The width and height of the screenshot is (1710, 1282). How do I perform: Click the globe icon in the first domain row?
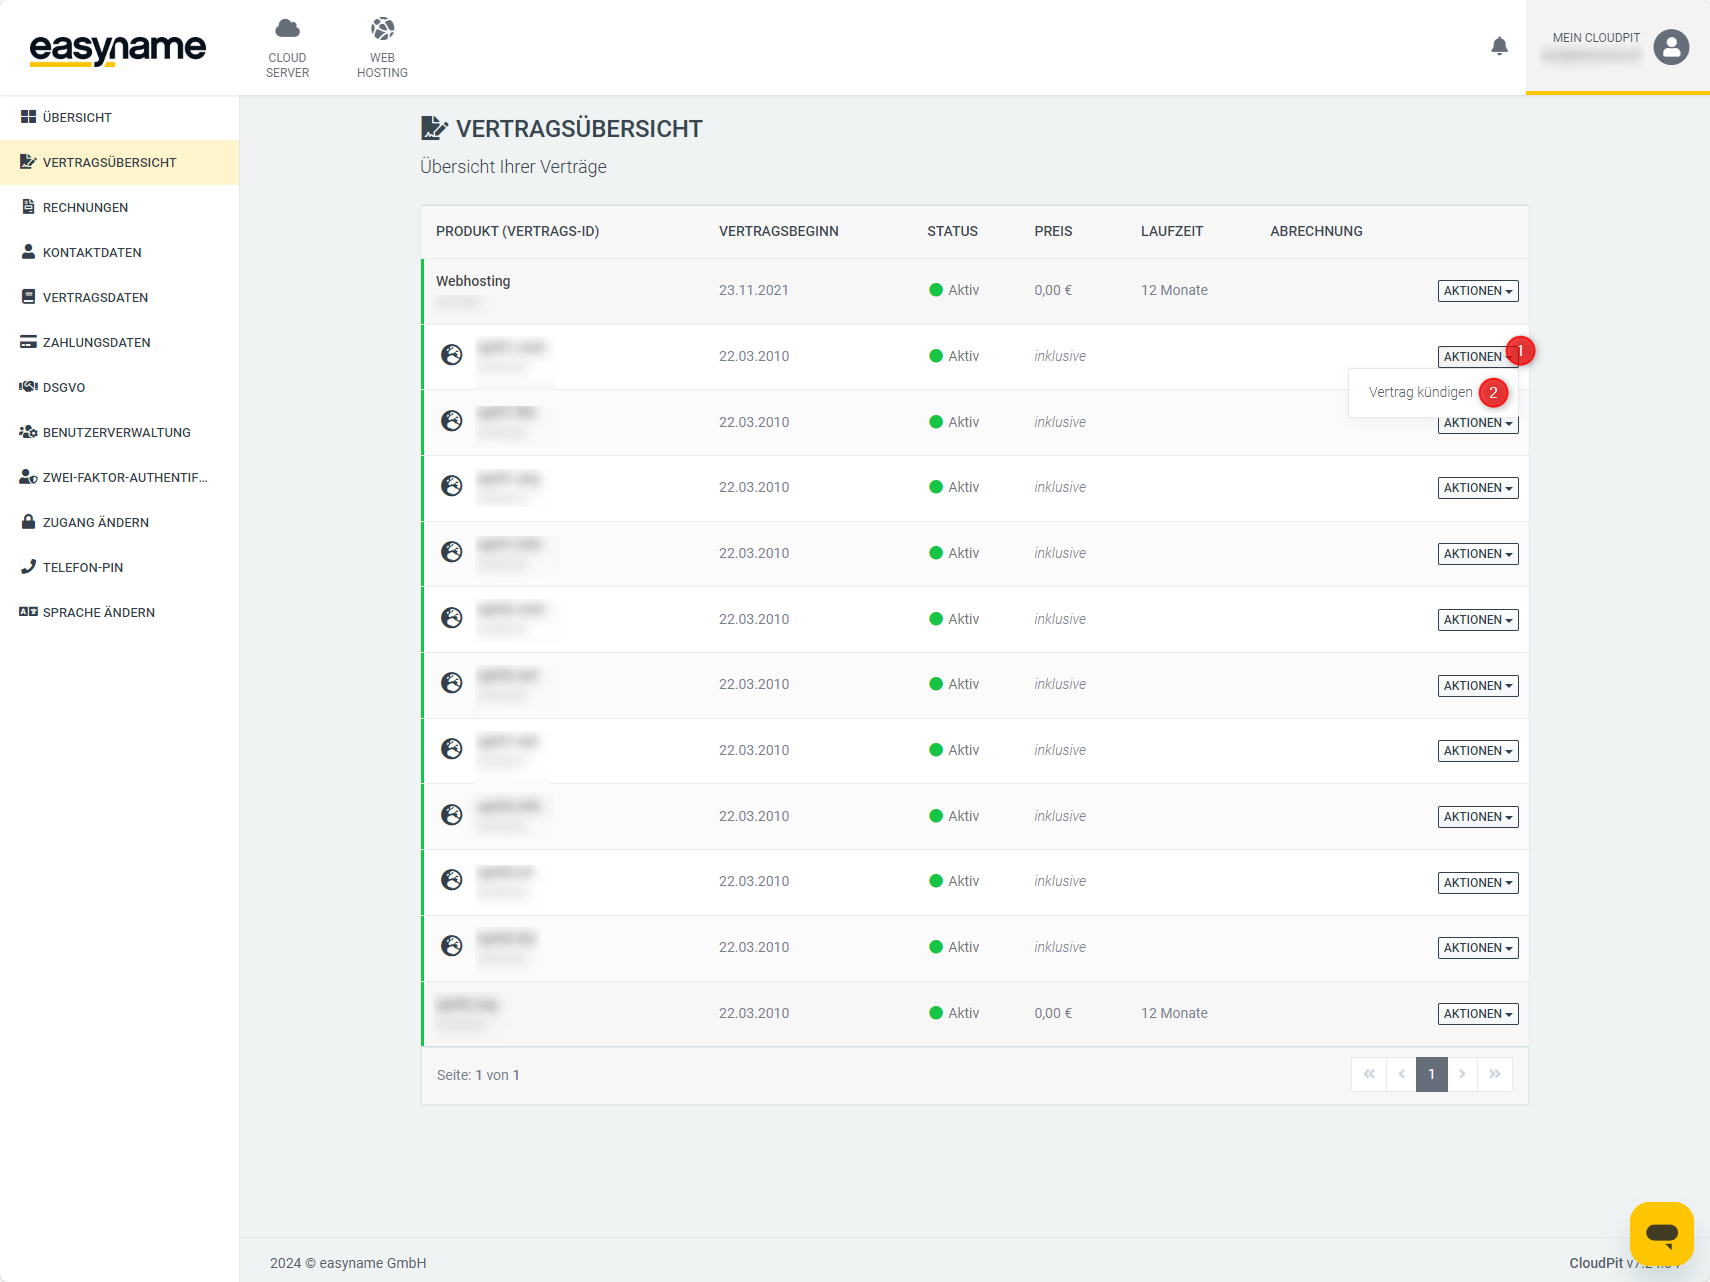[x=452, y=355]
